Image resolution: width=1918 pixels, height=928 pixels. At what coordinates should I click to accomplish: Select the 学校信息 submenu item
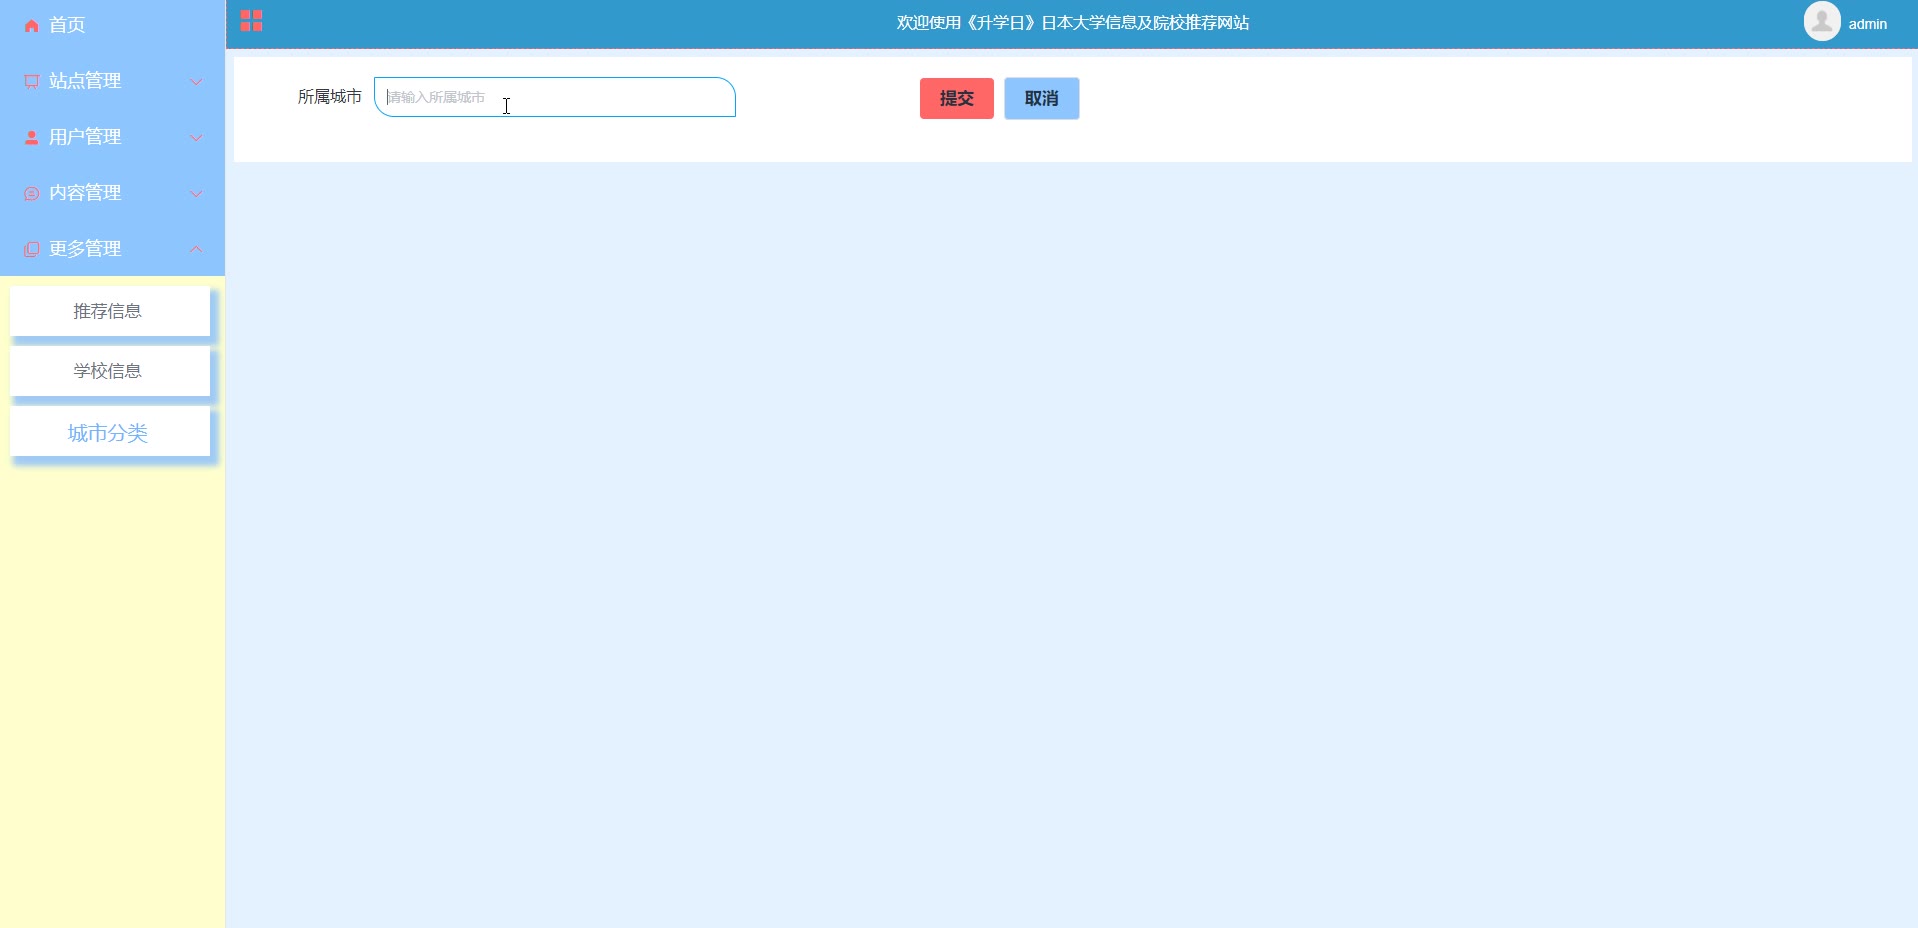click(110, 371)
